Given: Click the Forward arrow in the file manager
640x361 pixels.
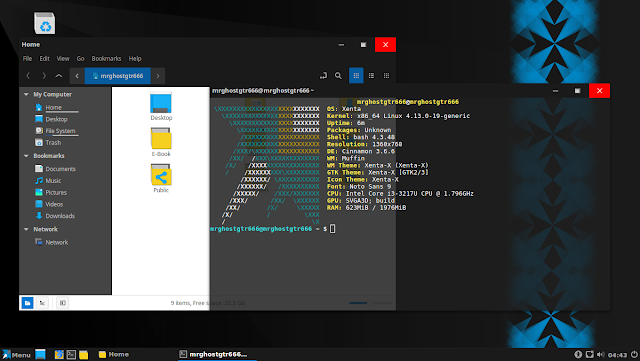Looking at the screenshot, I should (x=44, y=76).
